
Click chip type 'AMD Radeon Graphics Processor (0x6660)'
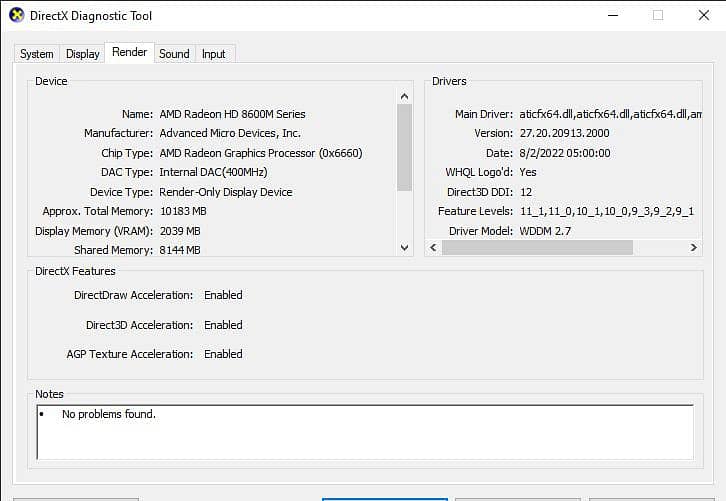(261, 153)
